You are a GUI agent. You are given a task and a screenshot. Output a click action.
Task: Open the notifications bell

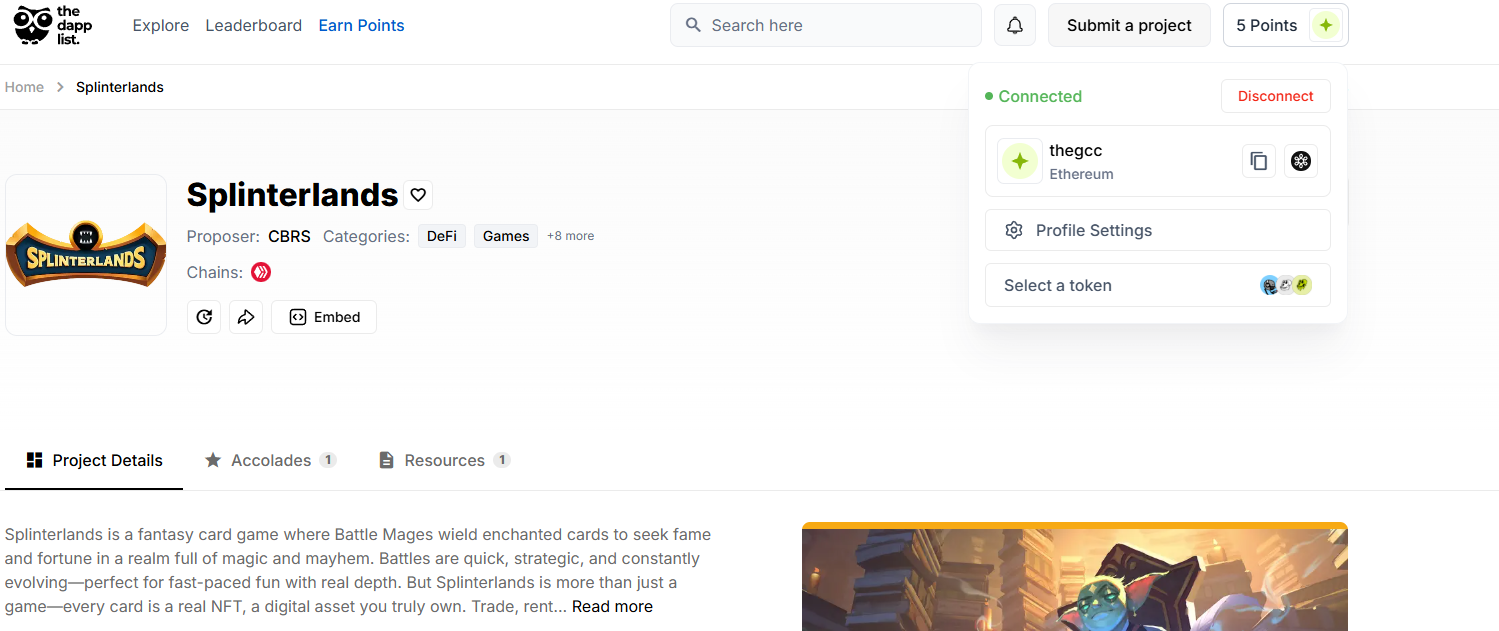tap(1014, 25)
